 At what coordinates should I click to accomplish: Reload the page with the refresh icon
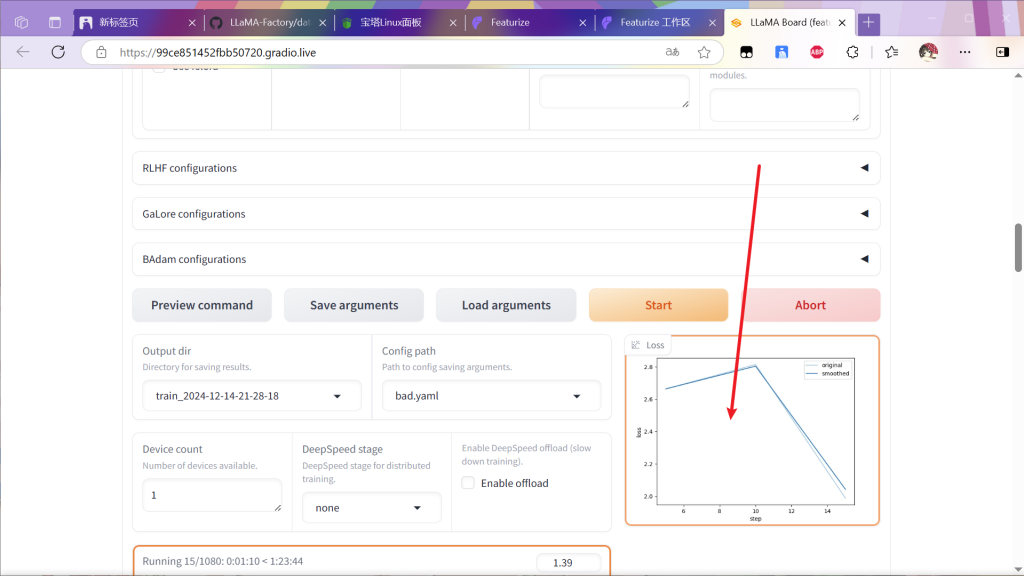click(58, 52)
